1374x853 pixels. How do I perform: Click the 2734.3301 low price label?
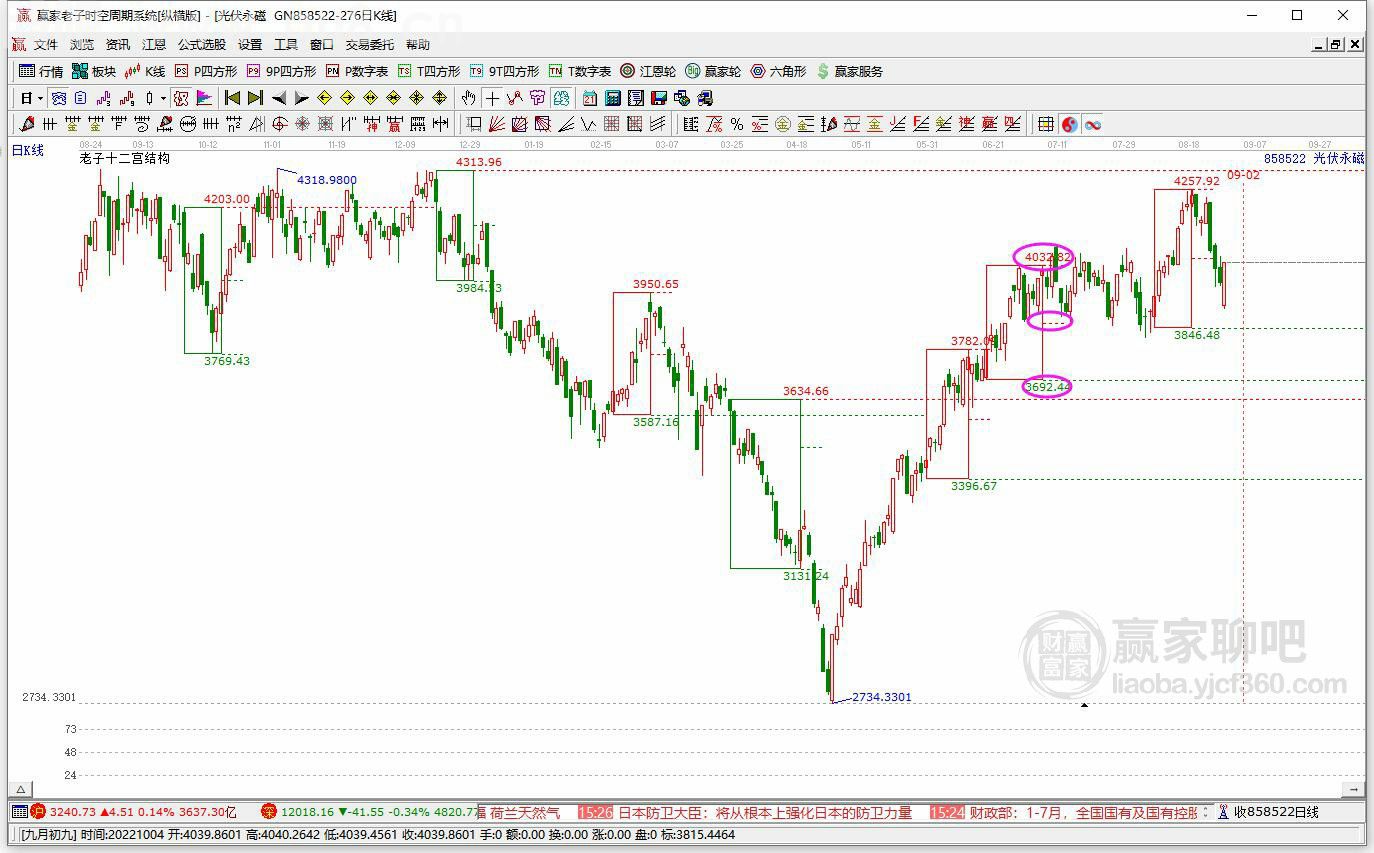click(882, 697)
